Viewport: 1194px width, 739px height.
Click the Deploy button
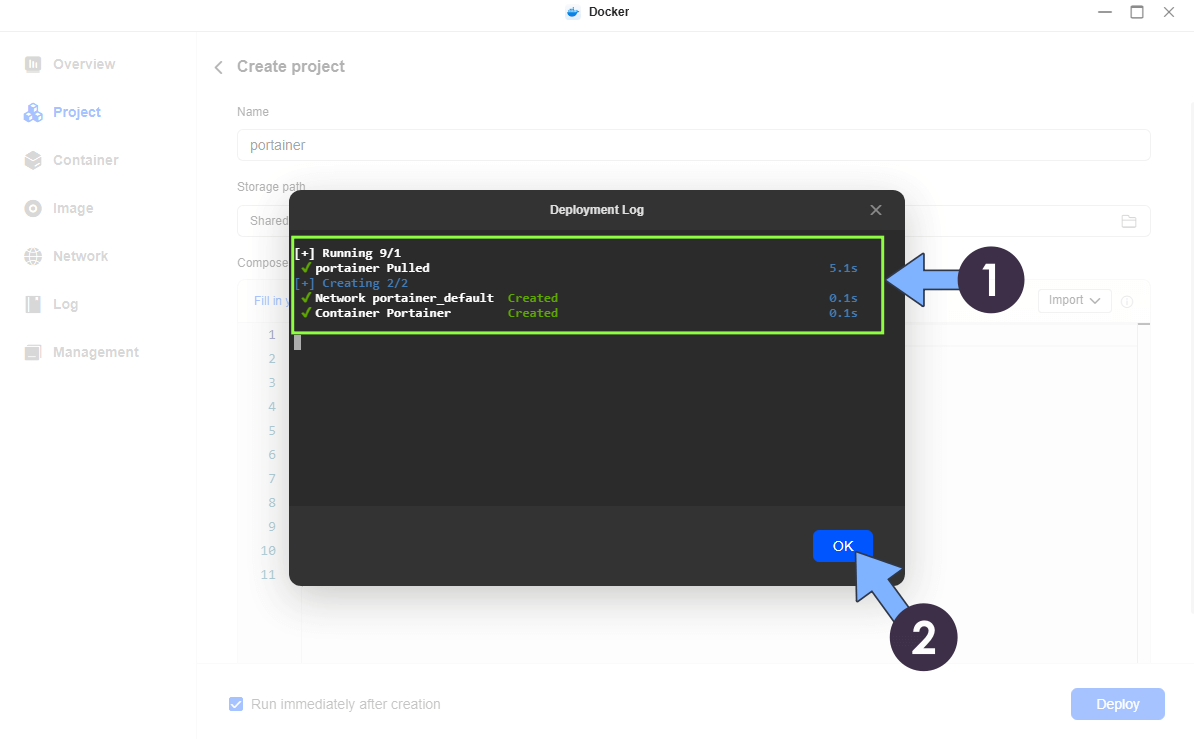click(1117, 704)
